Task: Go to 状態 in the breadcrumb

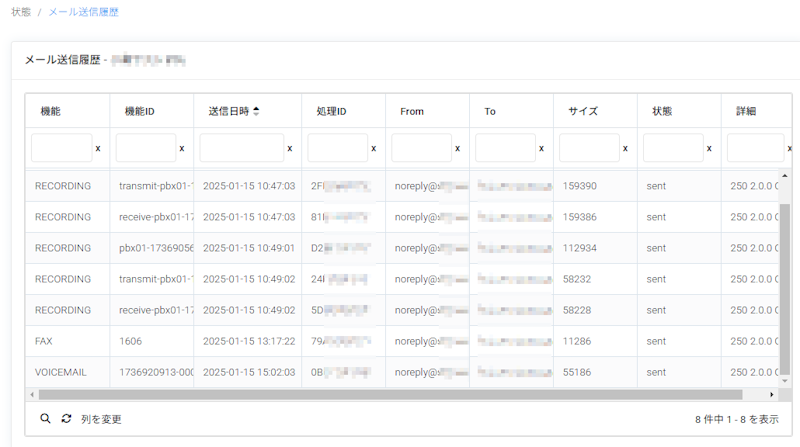Action: [21, 12]
